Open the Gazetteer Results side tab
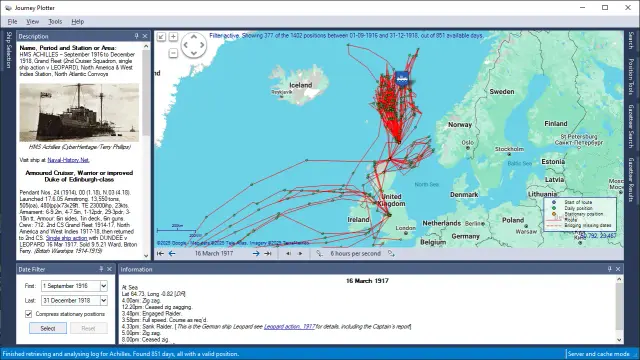The width and height of the screenshot is (640, 360). (631, 180)
